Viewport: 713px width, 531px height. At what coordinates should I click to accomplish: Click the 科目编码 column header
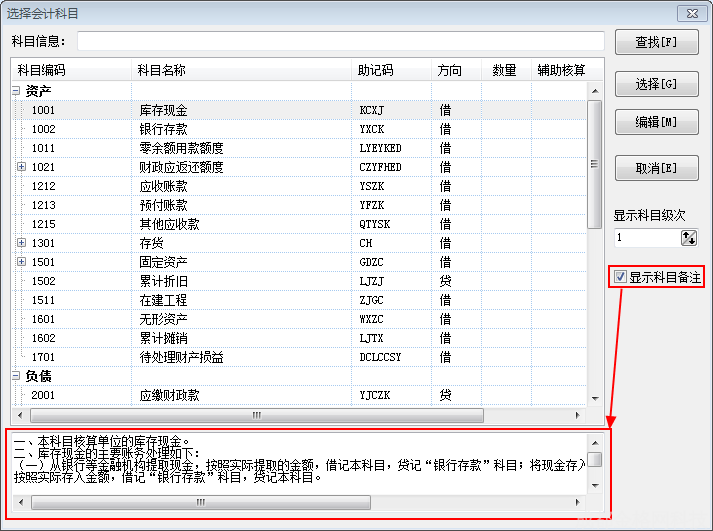tap(42, 70)
